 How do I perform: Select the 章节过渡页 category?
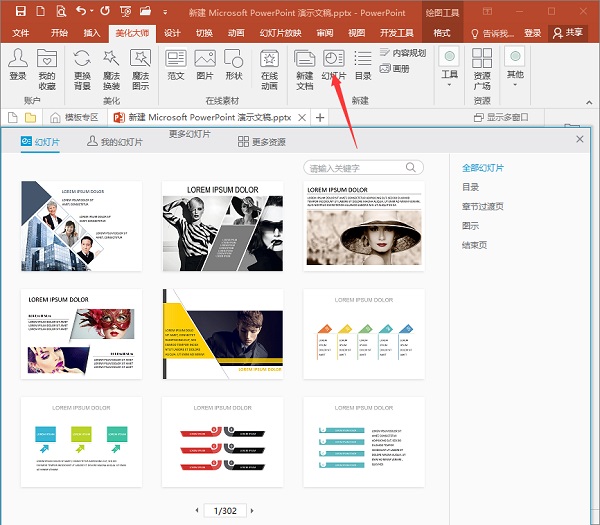coord(483,206)
